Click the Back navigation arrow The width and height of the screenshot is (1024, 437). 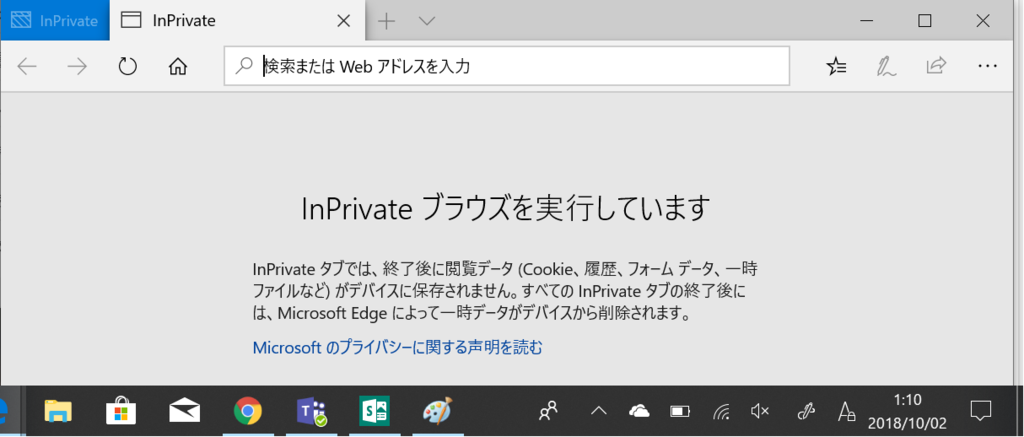pyautogui.click(x=27, y=66)
